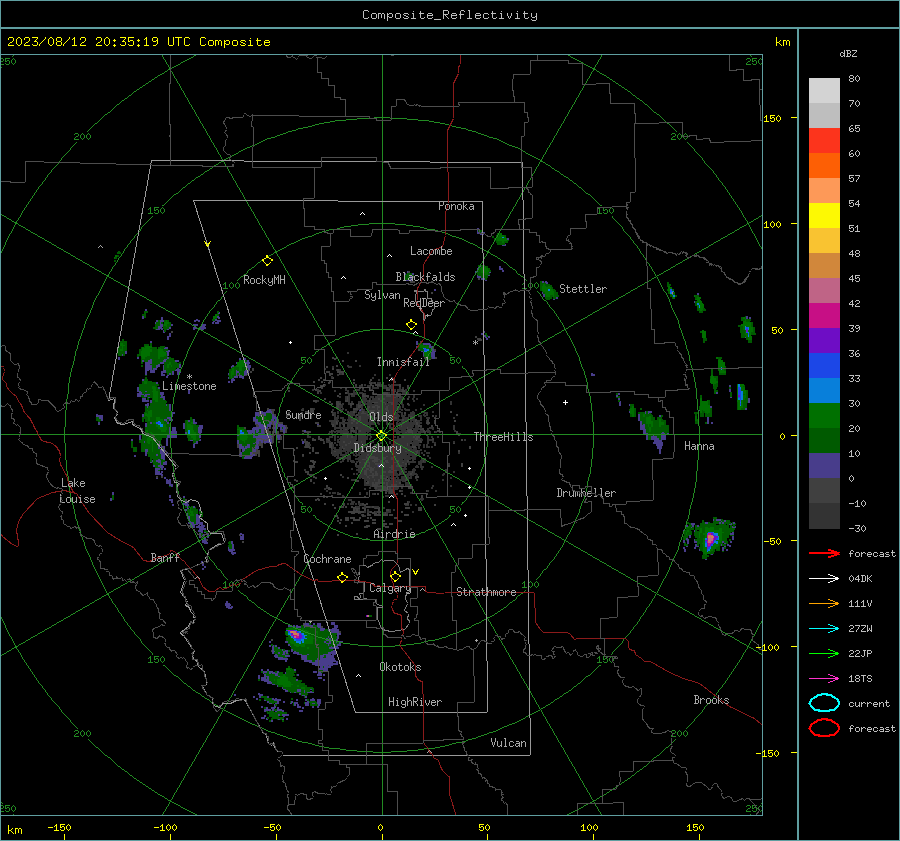Viewport: 900px width, 841px height.
Task: Select the green 22JP arrow legend icon
Action: coord(824,653)
